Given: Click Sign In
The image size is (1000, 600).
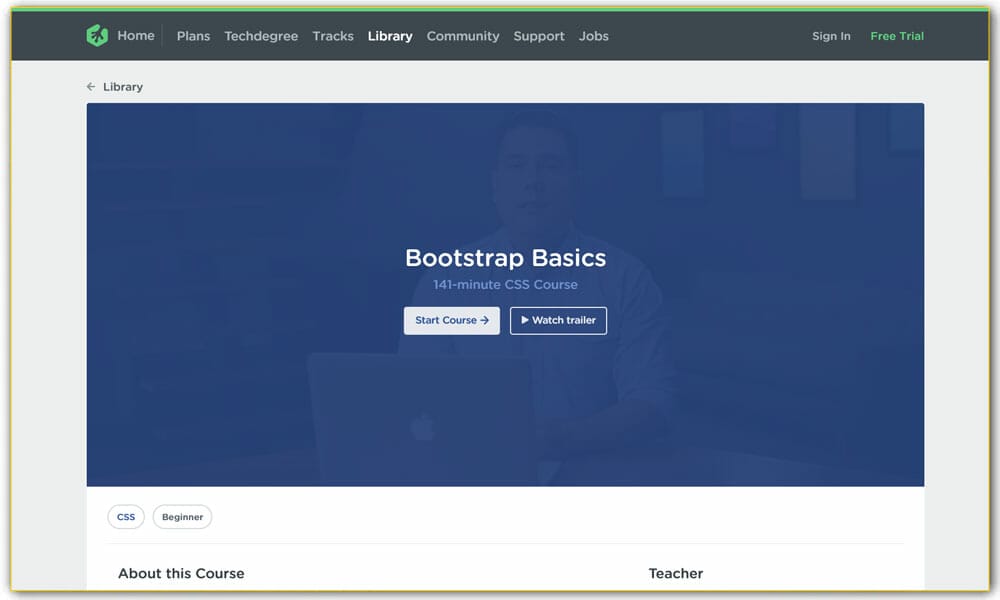Looking at the screenshot, I should pyautogui.click(x=831, y=36).
